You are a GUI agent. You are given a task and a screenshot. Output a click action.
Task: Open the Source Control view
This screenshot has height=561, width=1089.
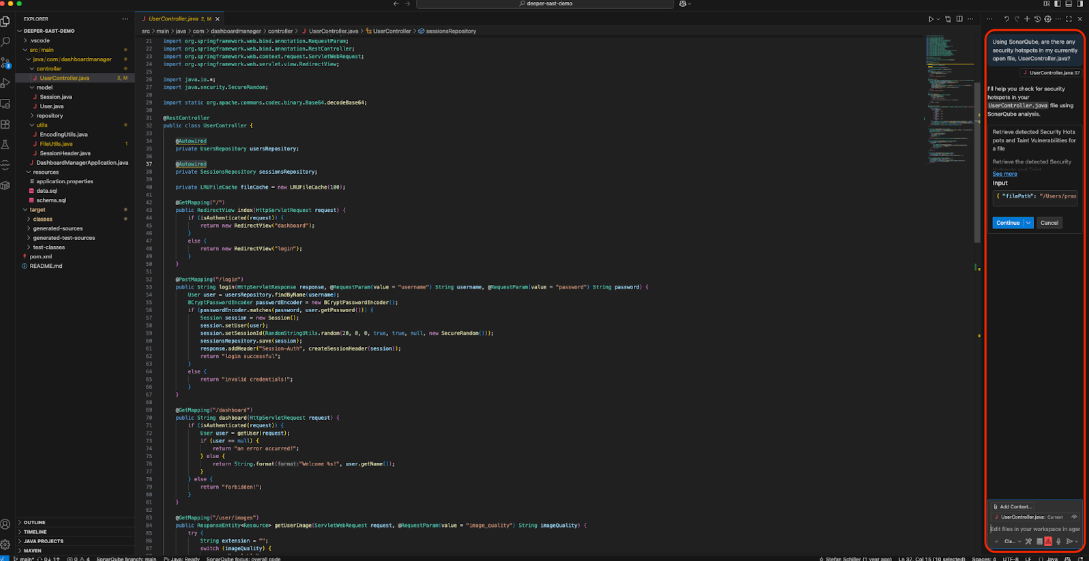(6, 62)
